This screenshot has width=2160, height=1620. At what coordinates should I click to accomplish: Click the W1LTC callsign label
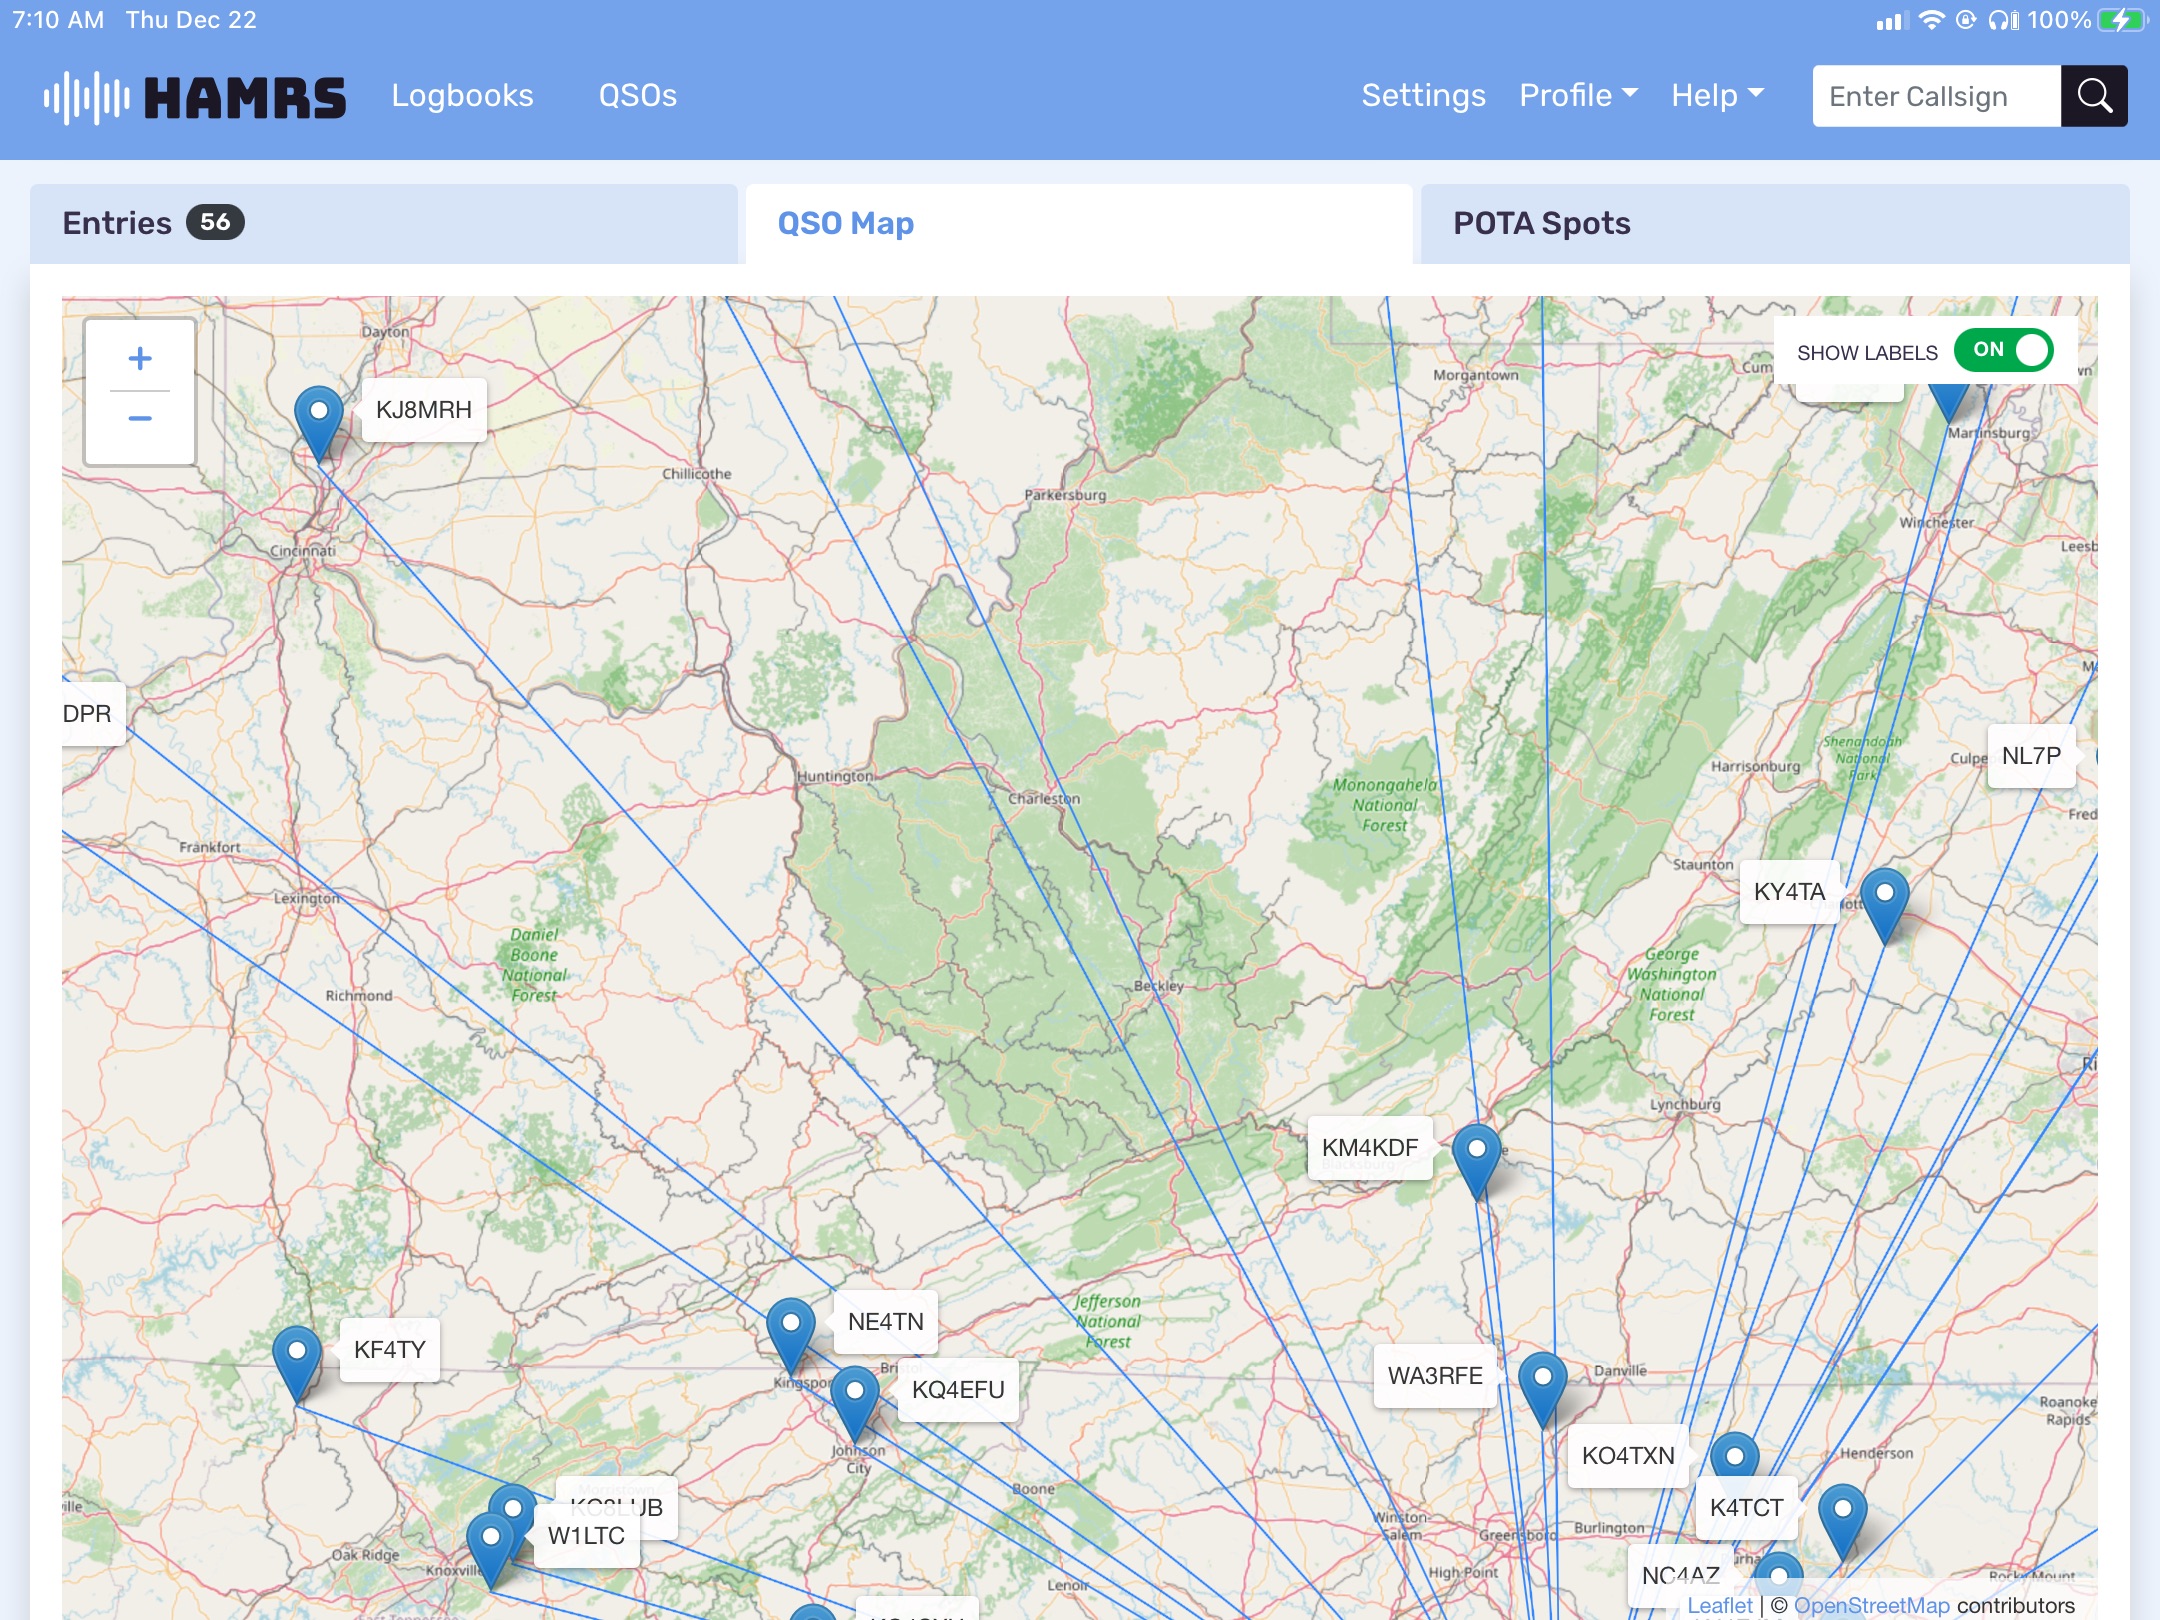[586, 1536]
